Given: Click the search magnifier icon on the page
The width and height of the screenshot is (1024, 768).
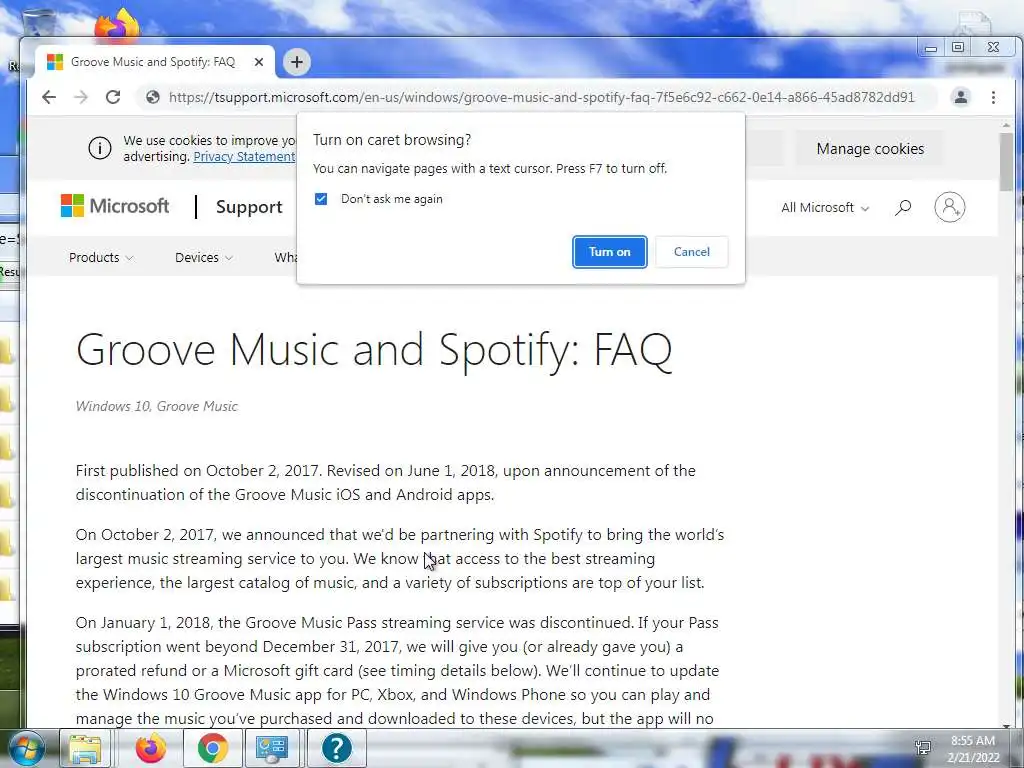Looking at the screenshot, I should click(903, 208).
